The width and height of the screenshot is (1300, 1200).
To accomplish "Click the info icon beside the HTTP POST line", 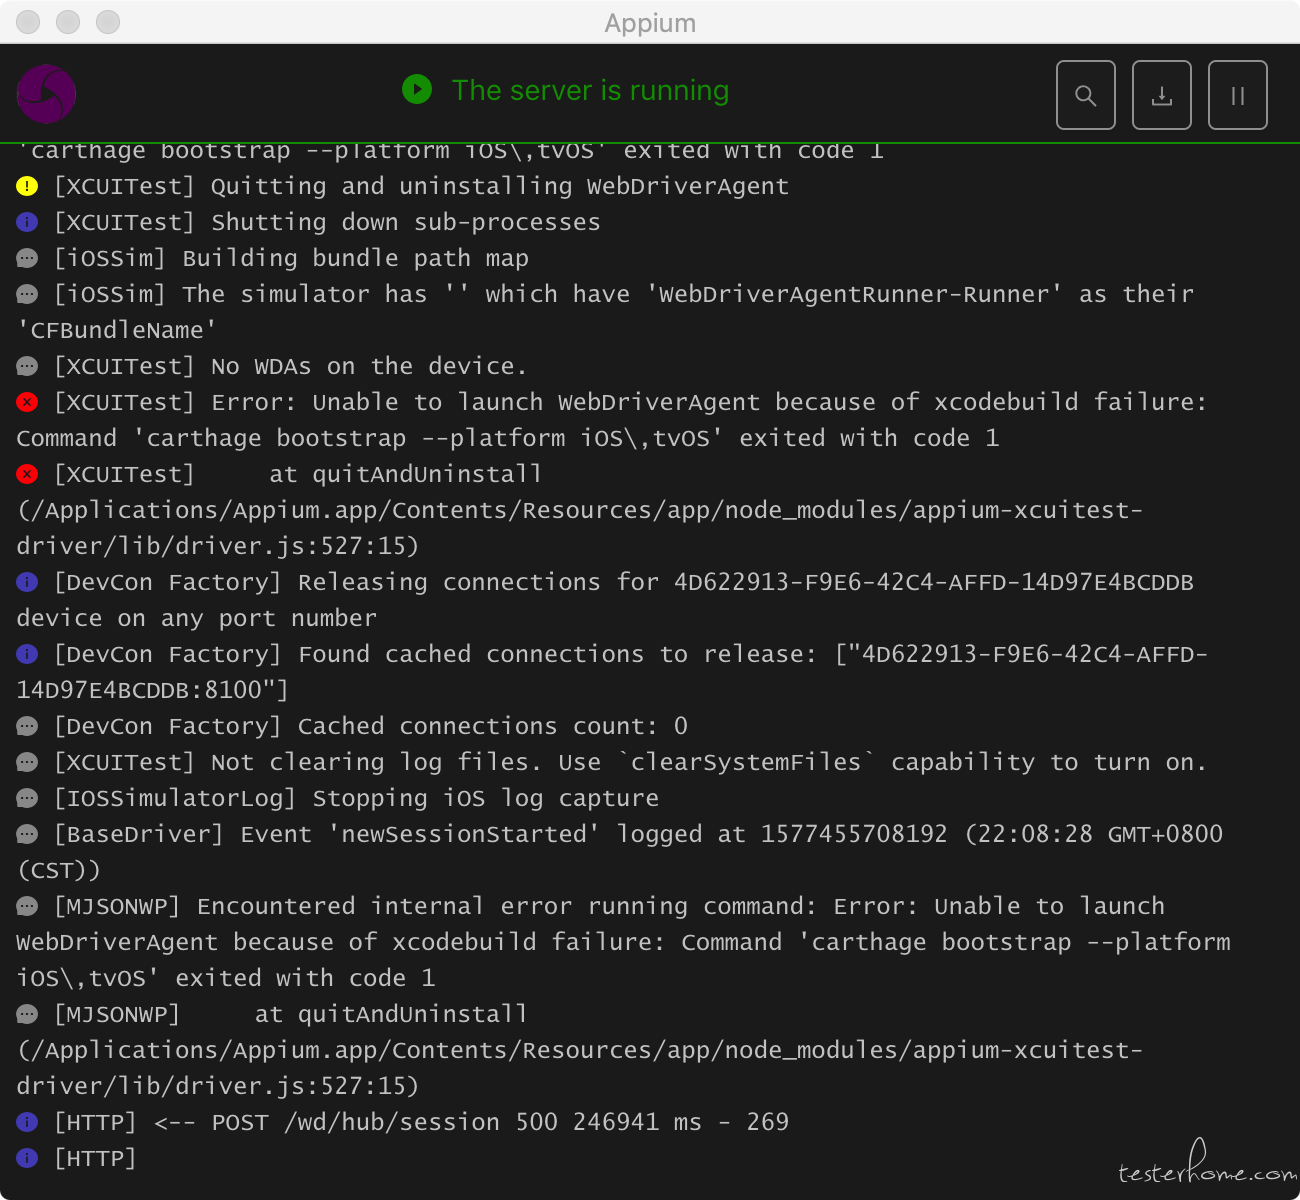I will point(27,1122).
